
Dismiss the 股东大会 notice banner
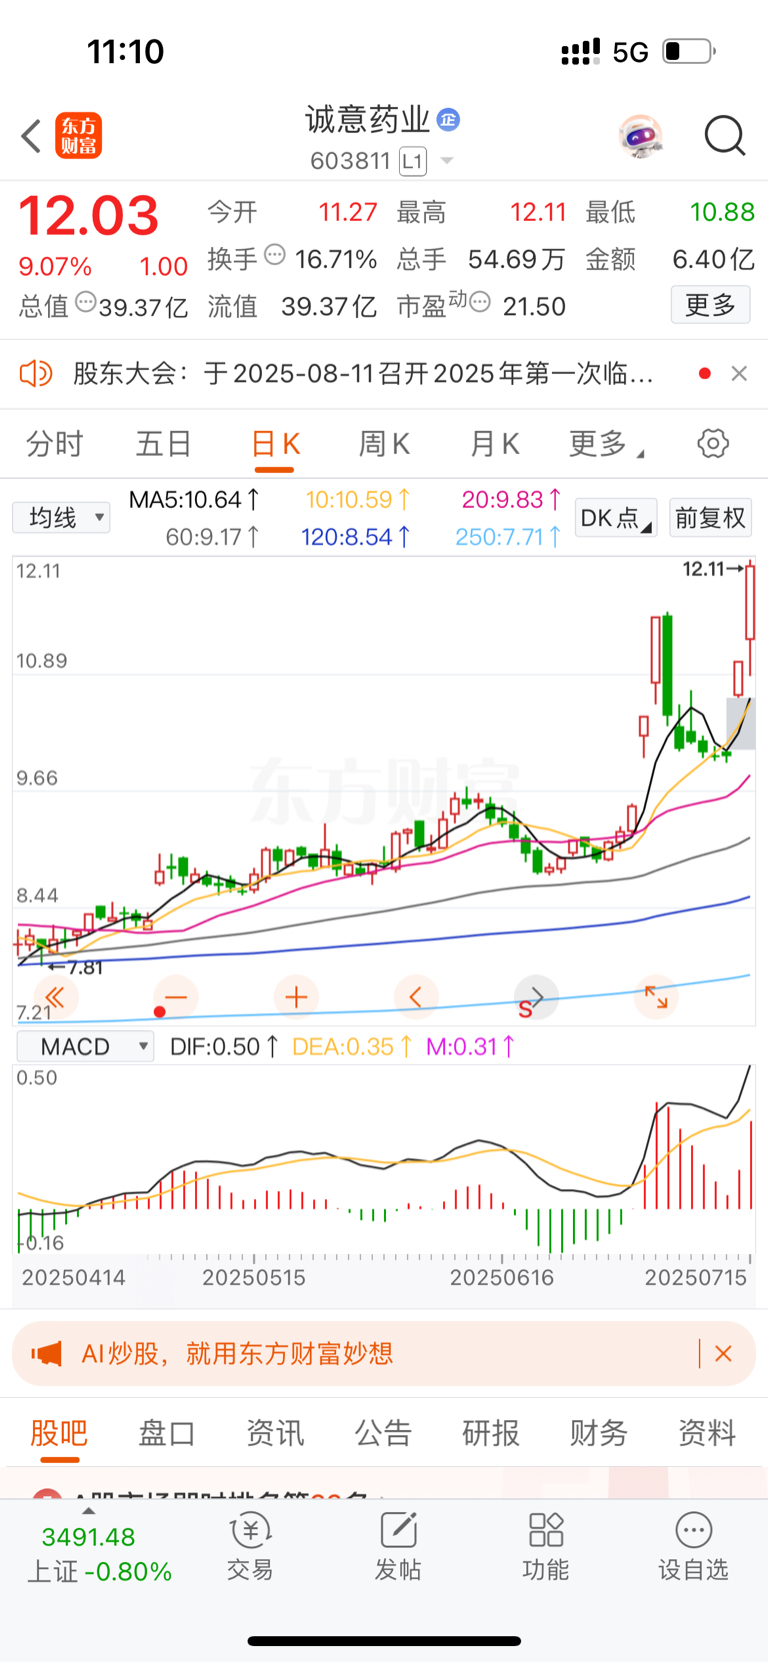pyautogui.click(x=739, y=374)
